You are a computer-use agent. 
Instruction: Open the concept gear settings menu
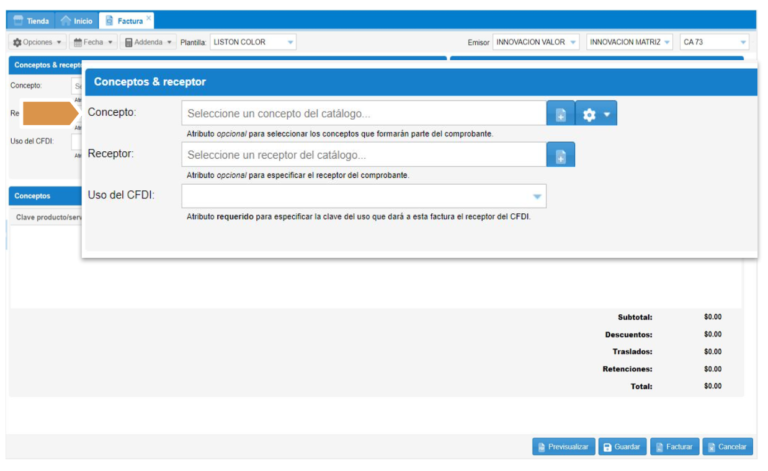tap(596, 114)
